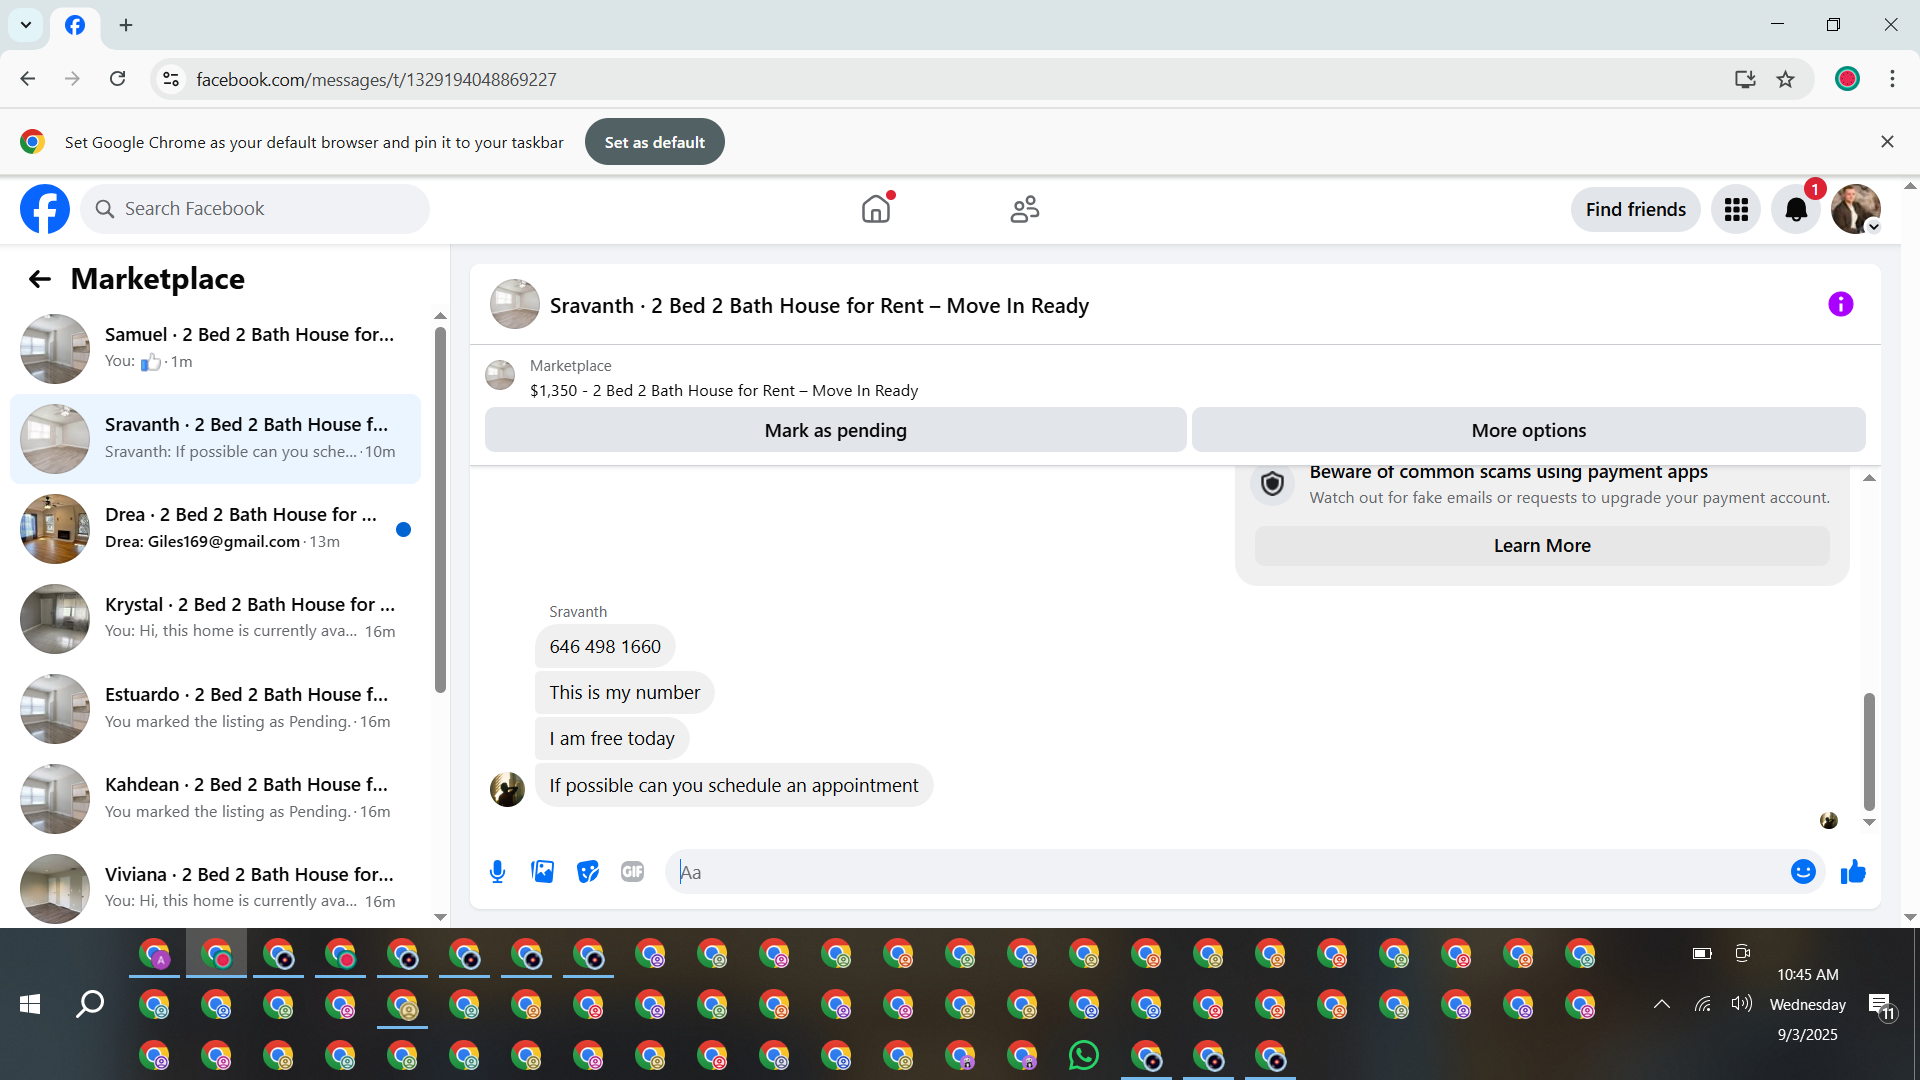Open Windows taskbar search
Image resolution: width=1920 pixels, height=1080 pixels.
pos(90,1004)
